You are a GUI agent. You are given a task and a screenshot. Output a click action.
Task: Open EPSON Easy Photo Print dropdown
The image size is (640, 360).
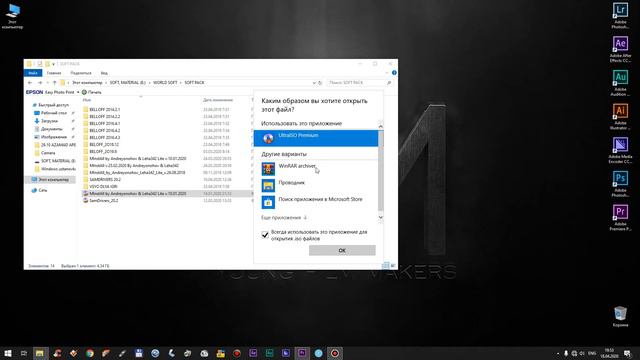click(78, 92)
